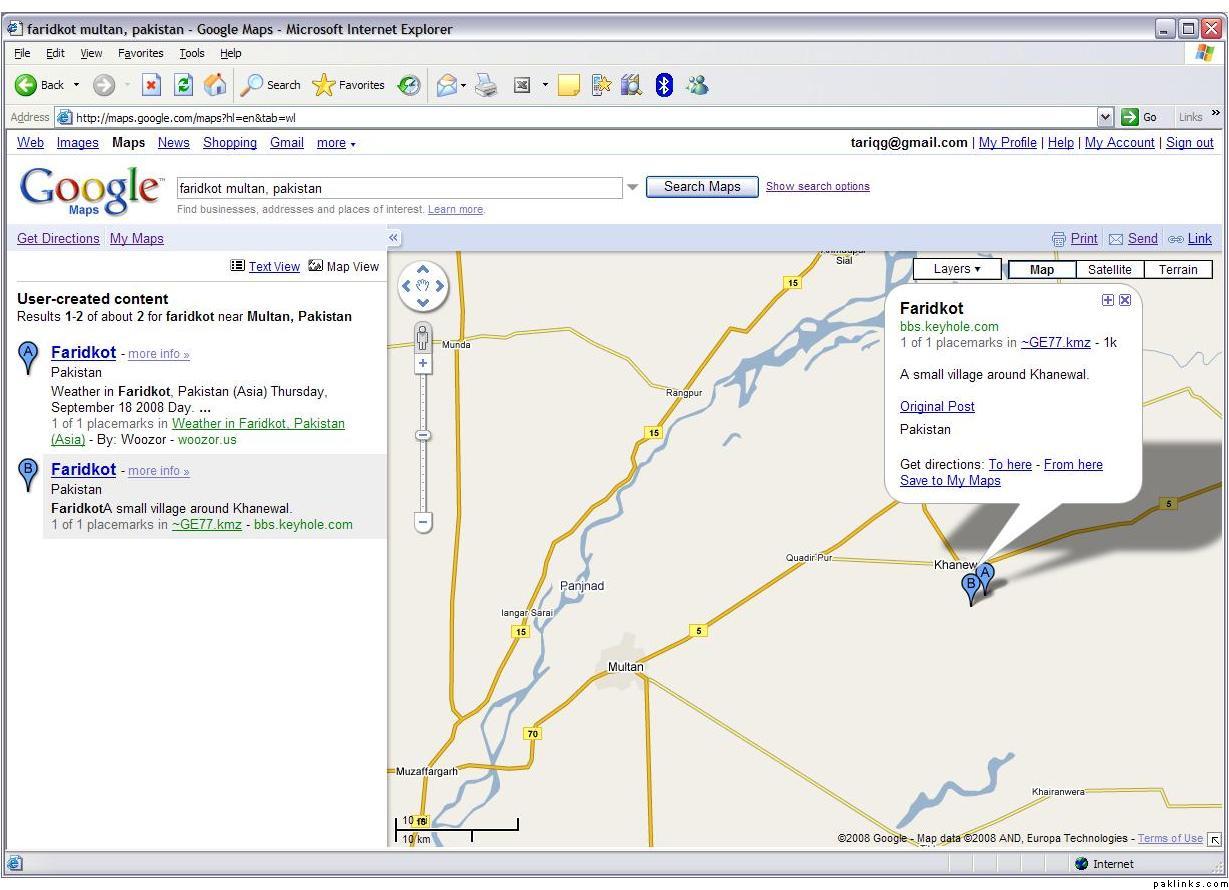Click the Search Maps button

[702, 187]
